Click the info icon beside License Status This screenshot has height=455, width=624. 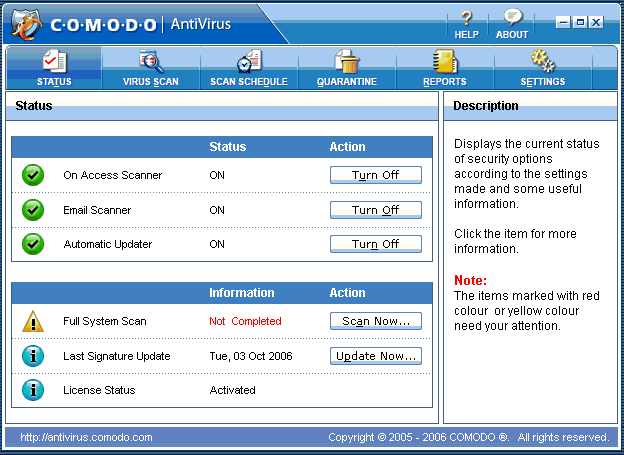(x=33, y=390)
